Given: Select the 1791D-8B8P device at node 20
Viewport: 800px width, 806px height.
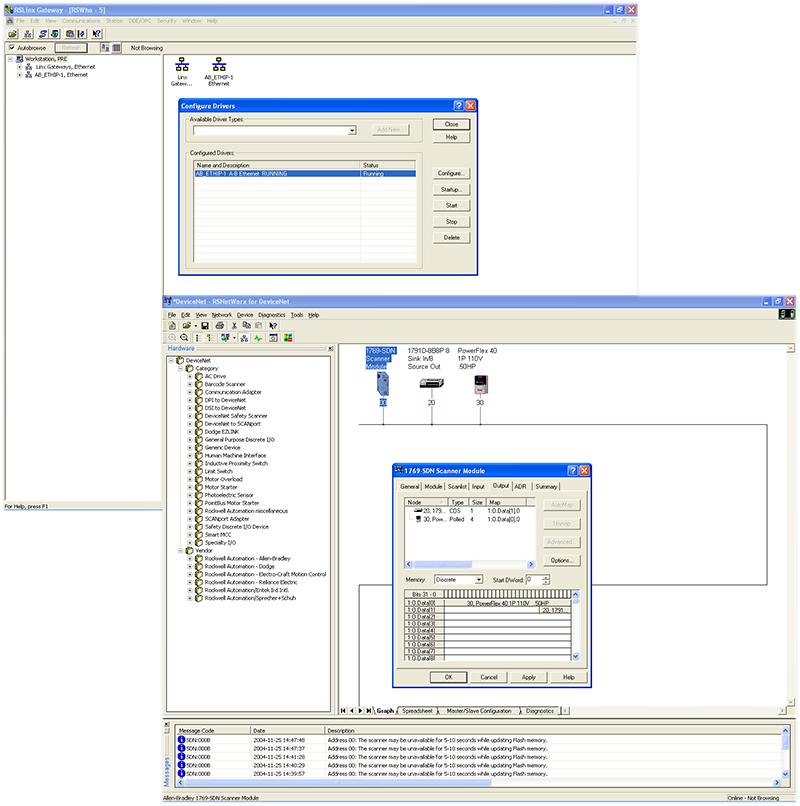Looking at the screenshot, I should 432,384.
